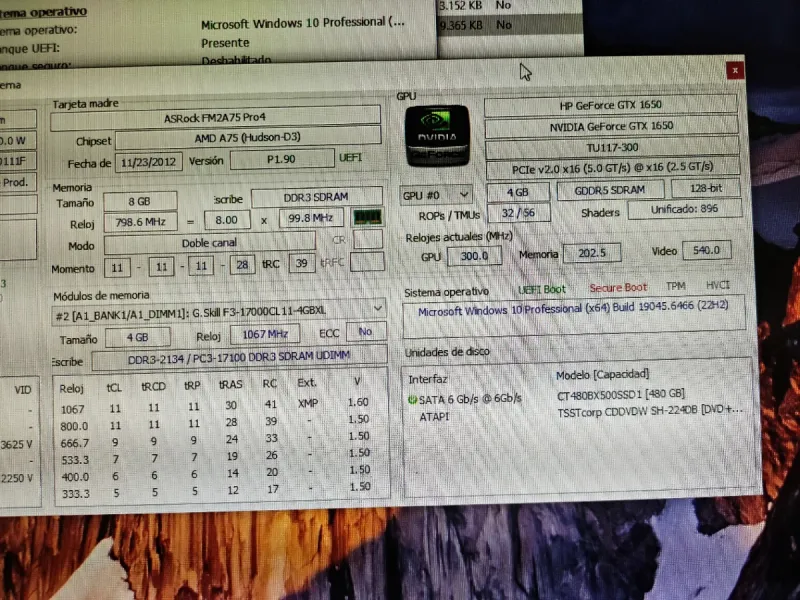Click the UEFI label next to version
Image resolution: width=800 pixels, height=600 pixels.
pos(351,158)
